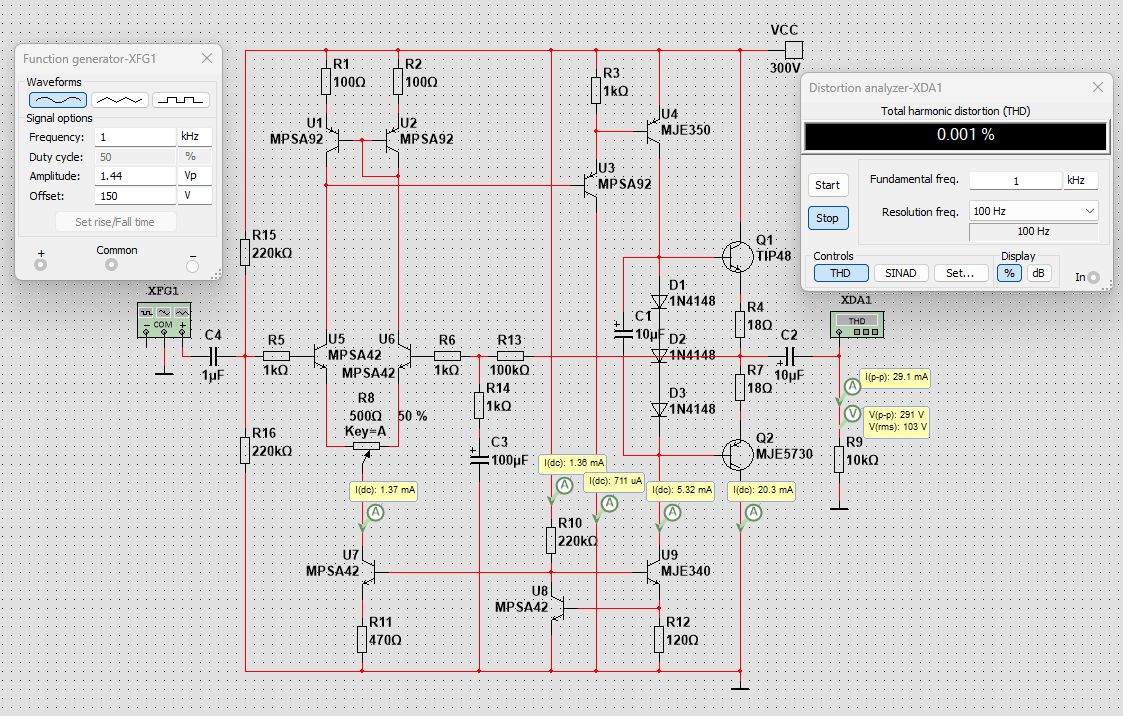The image size is (1123, 716).
Task: Select transistor Q2 MJE5730
Action: [737, 455]
